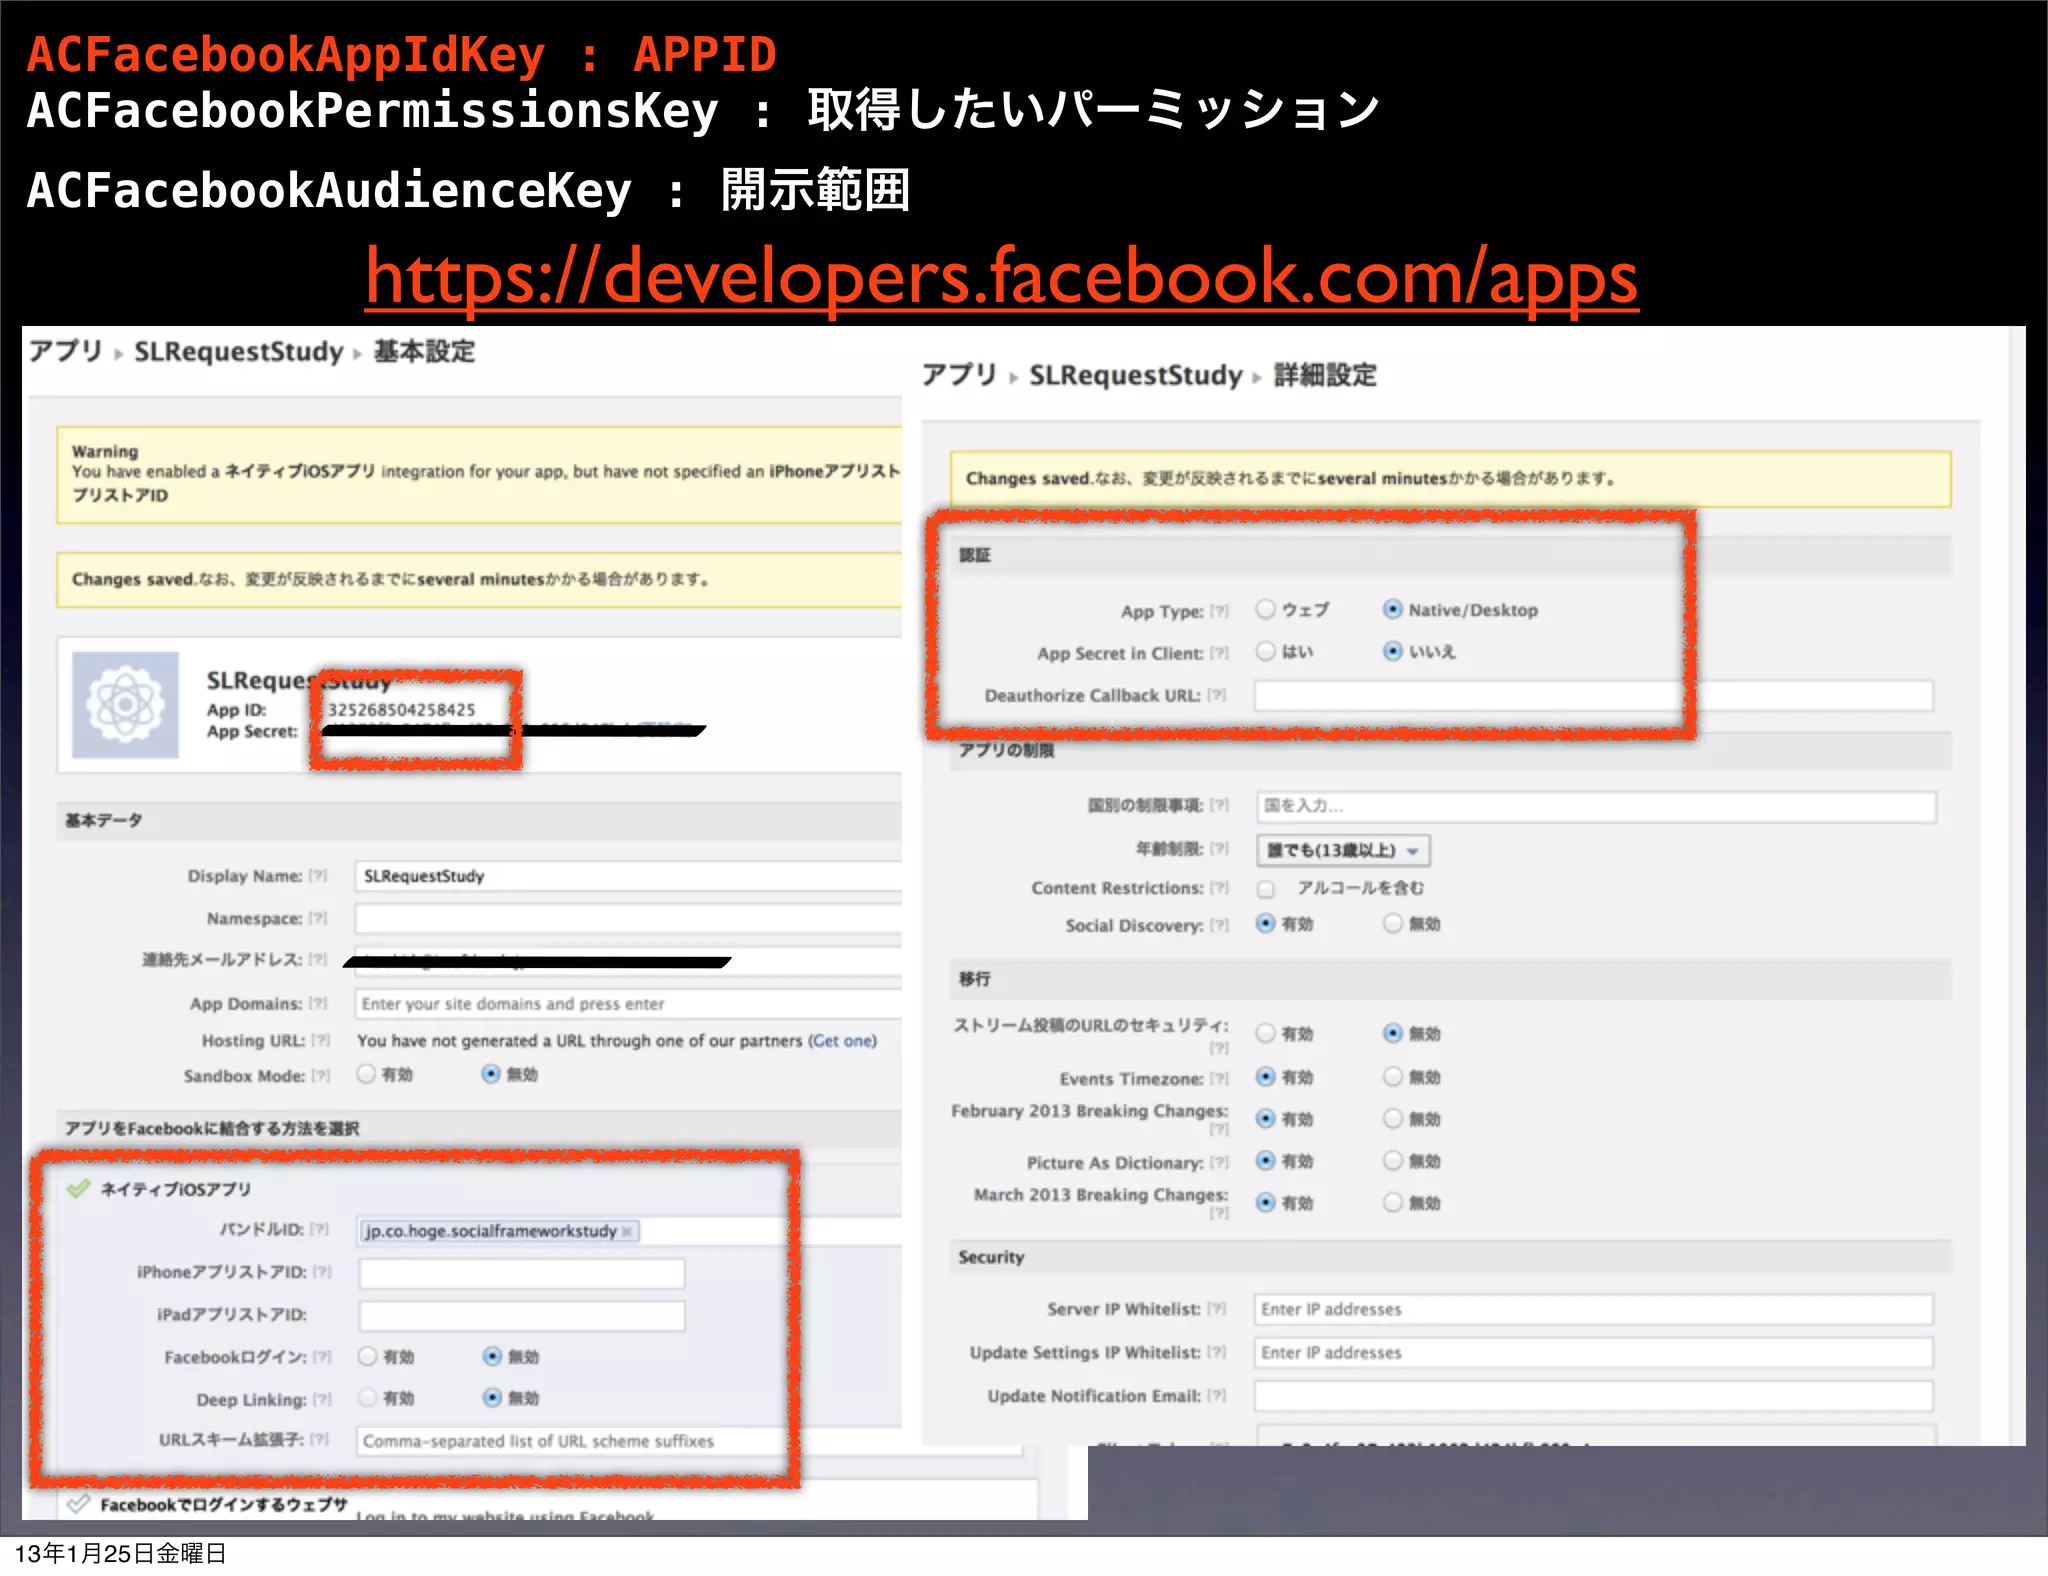Select Native/Desktop as App Type

pyautogui.click(x=1392, y=609)
